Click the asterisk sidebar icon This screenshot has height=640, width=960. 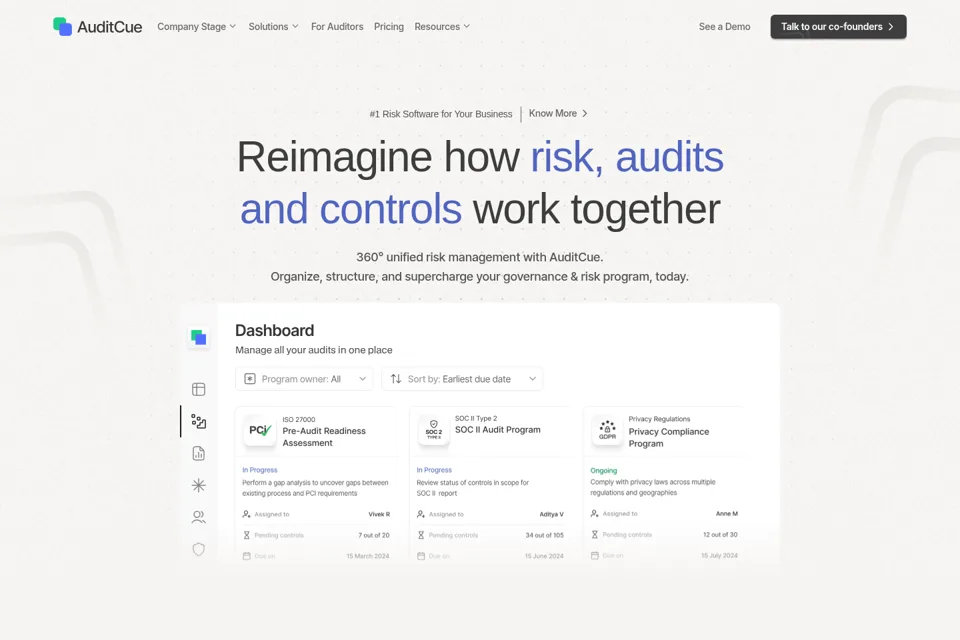click(x=198, y=485)
